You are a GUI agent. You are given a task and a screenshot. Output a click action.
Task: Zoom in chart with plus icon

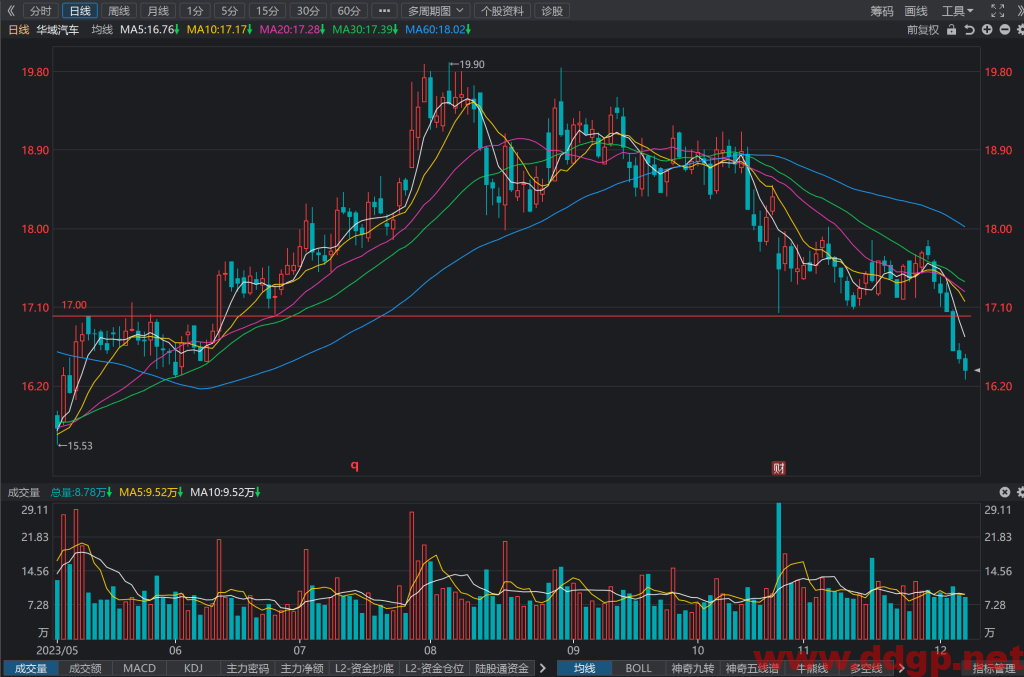coord(987,30)
